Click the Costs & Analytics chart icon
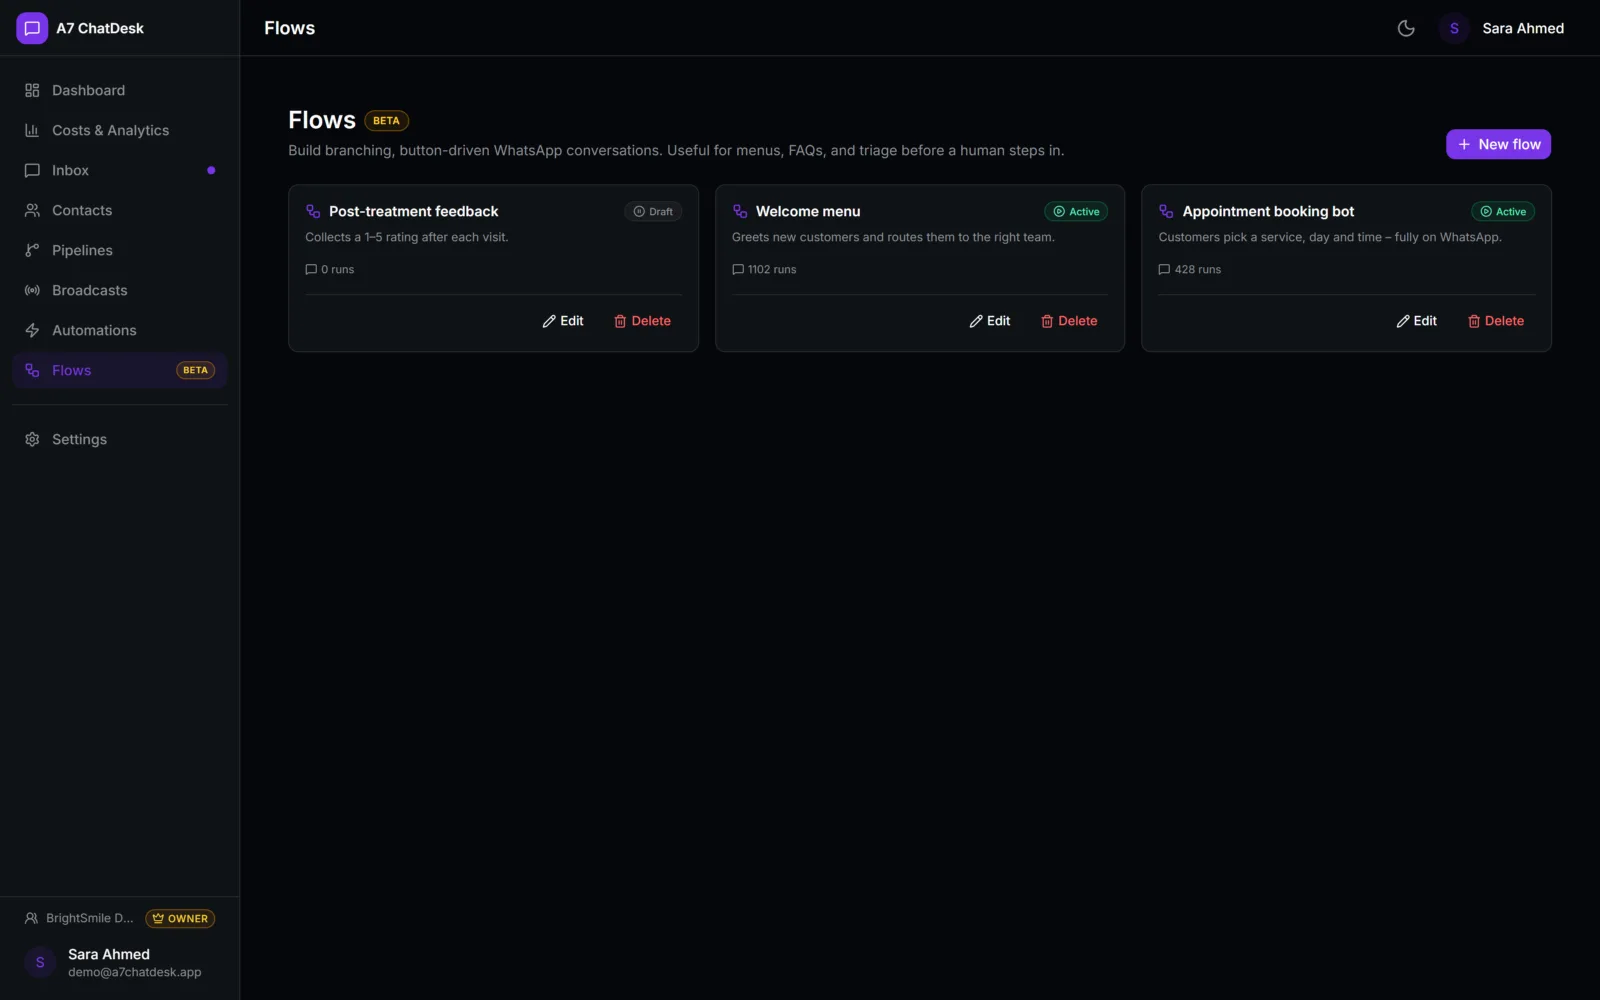Screen dimensions: 1600x1000 coord(32,130)
